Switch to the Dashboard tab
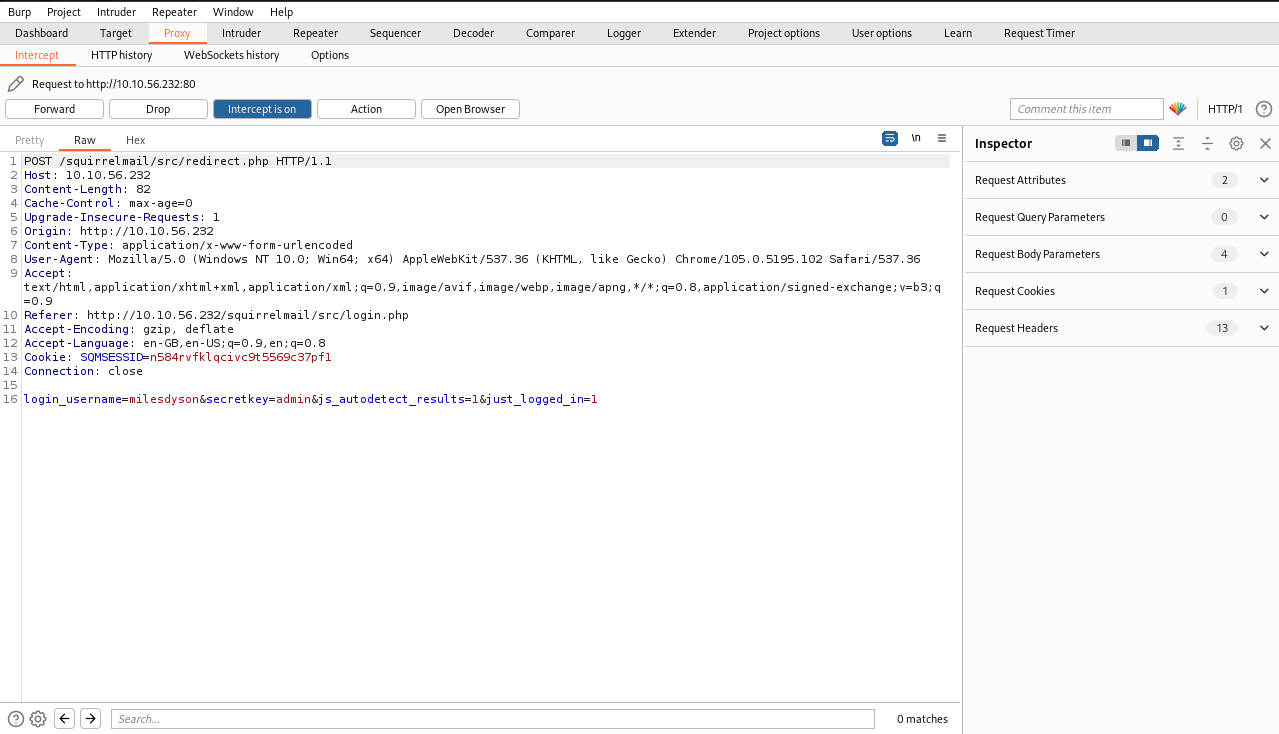This screenshot has width=1279, height=734. click(42, 33)
